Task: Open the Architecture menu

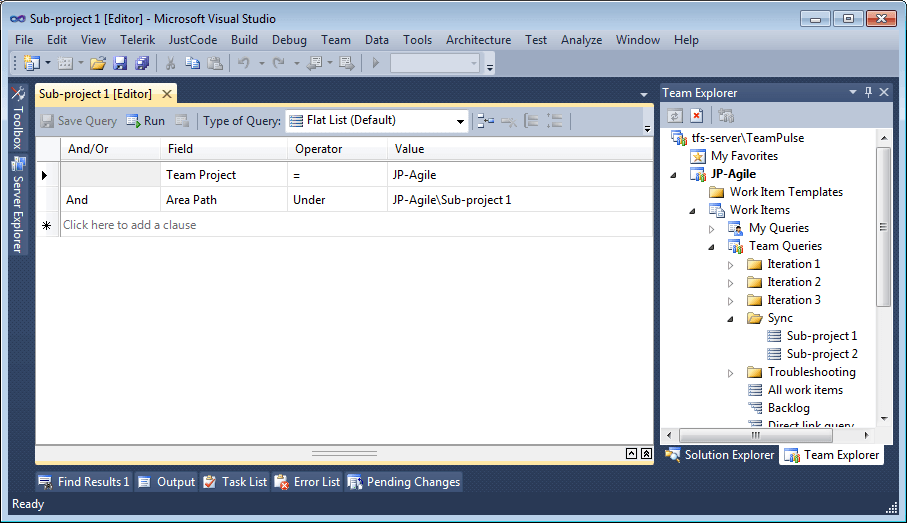Action: (x=478, y=40)
